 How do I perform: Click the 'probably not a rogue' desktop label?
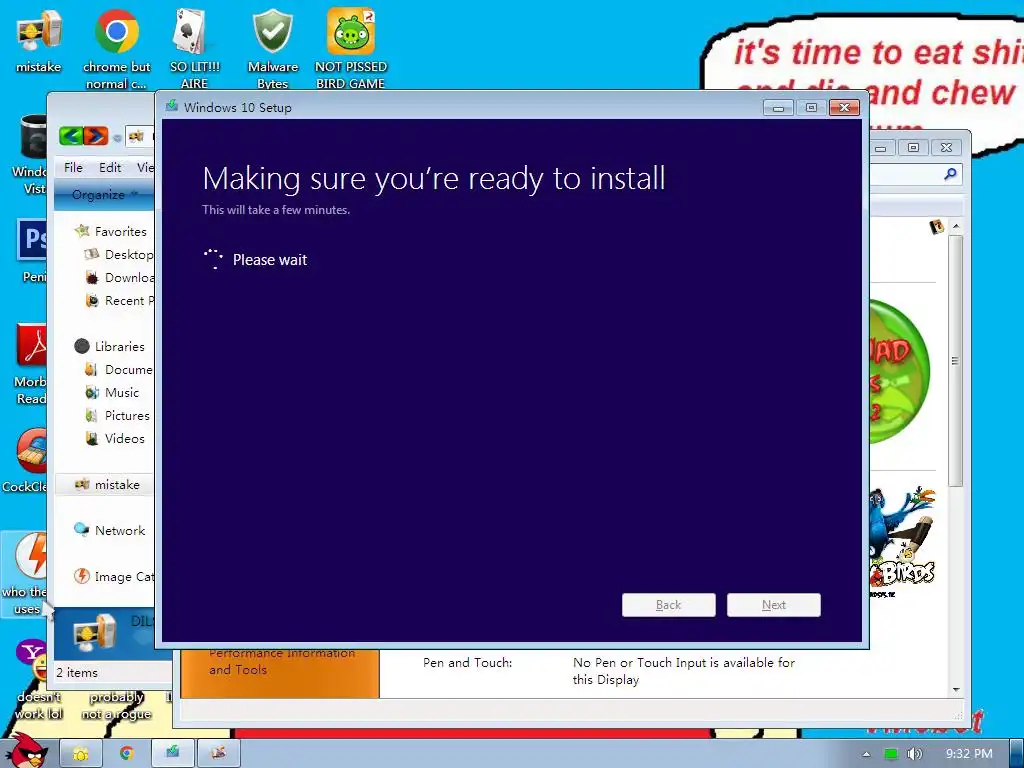coord(116,705)
